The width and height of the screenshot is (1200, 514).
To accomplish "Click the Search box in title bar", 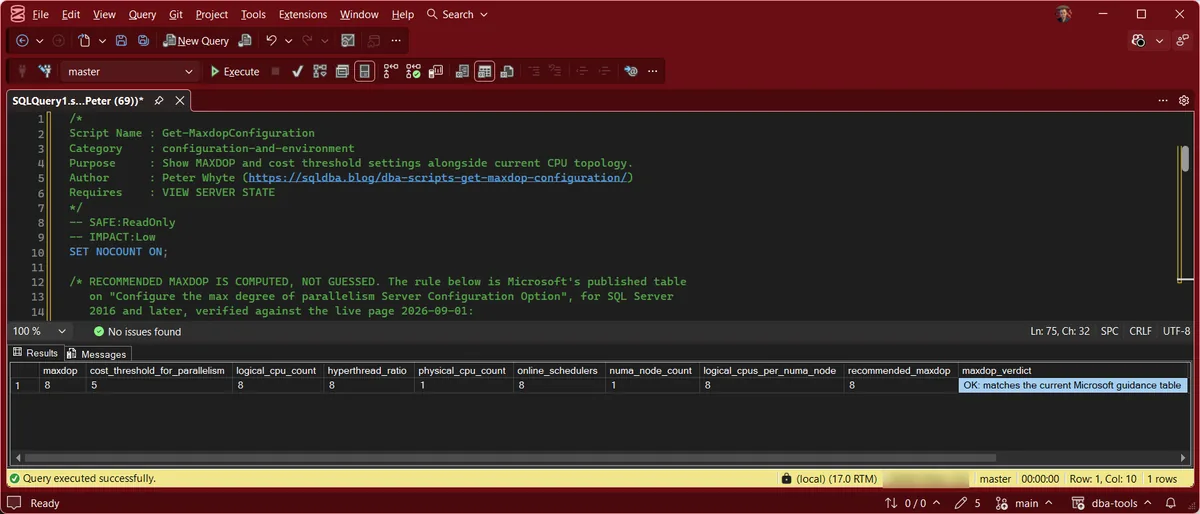I will coord(457,15).
